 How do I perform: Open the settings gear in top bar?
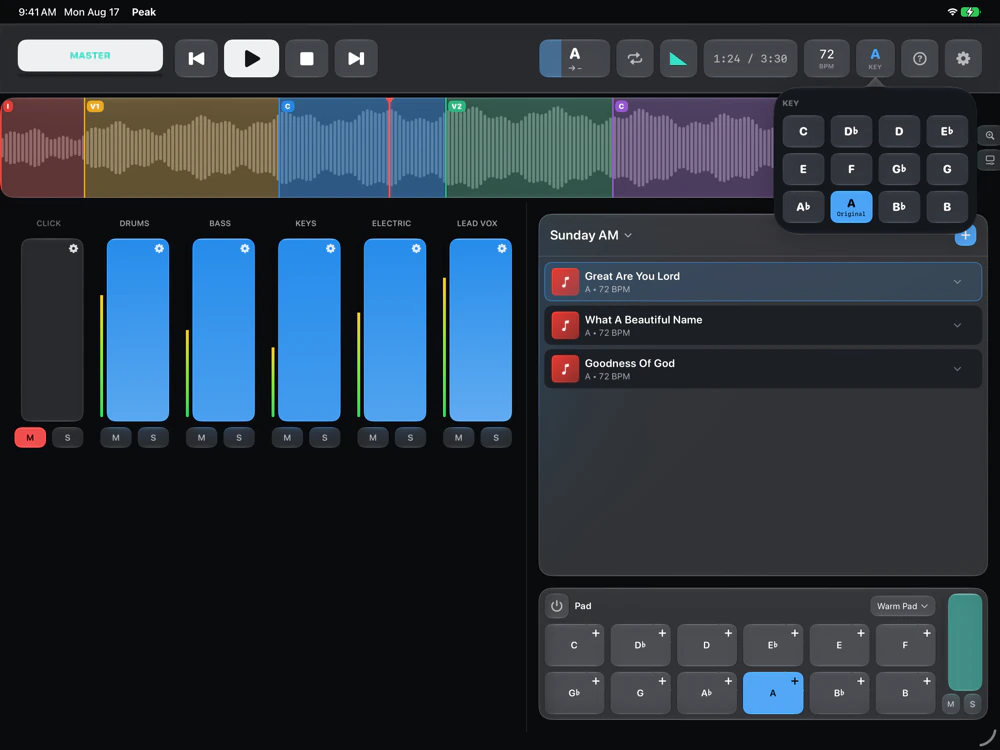point(963,59)
